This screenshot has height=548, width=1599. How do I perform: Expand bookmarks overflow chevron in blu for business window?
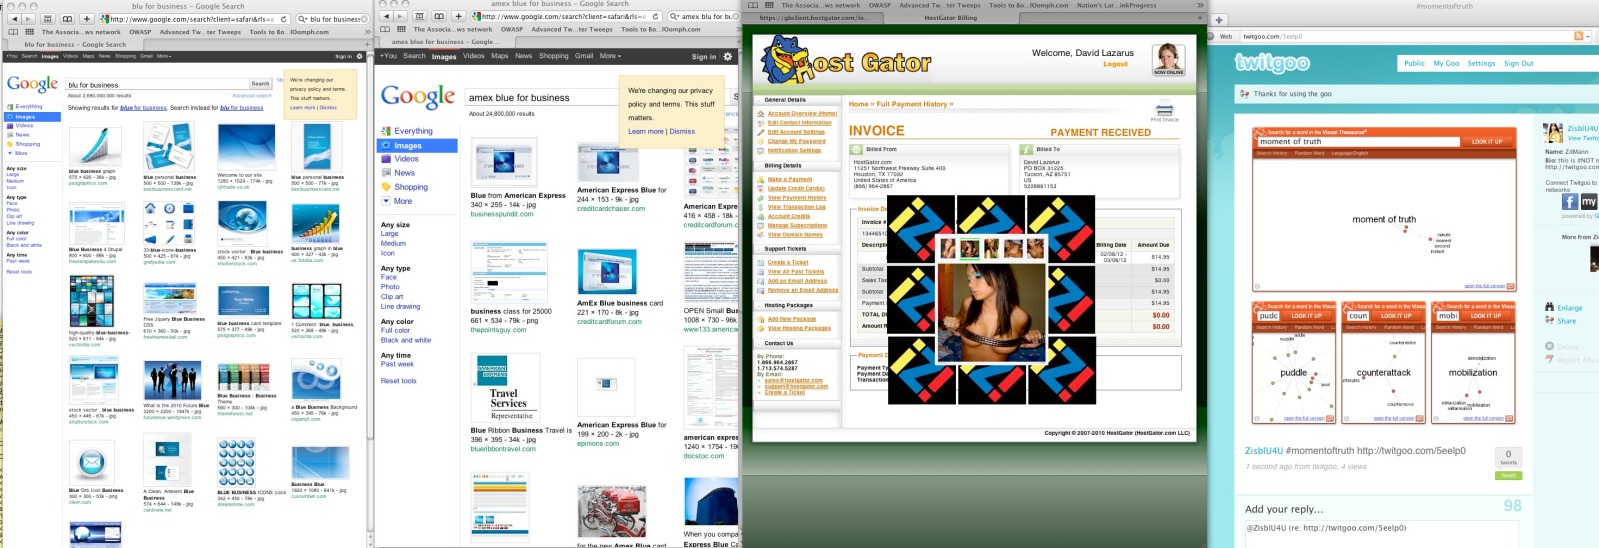pos(365,31)
